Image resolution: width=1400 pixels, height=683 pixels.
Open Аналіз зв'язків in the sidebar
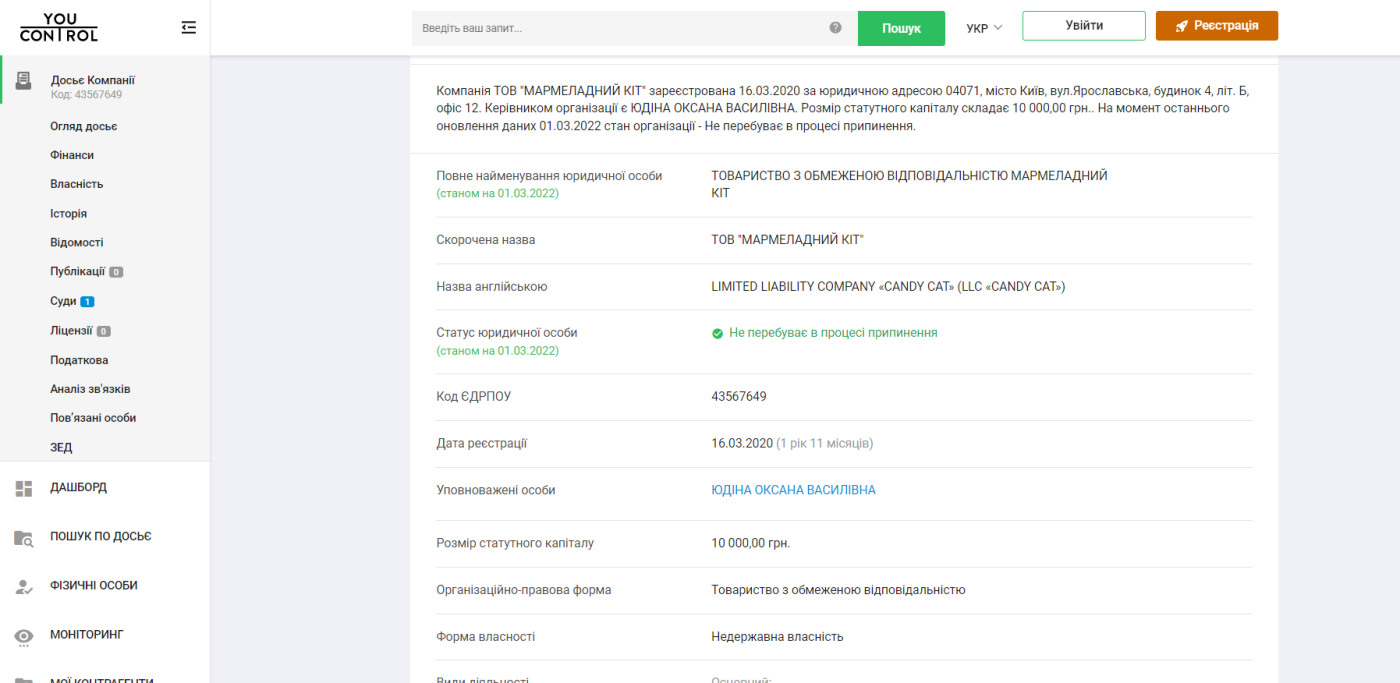pos(90,389)
